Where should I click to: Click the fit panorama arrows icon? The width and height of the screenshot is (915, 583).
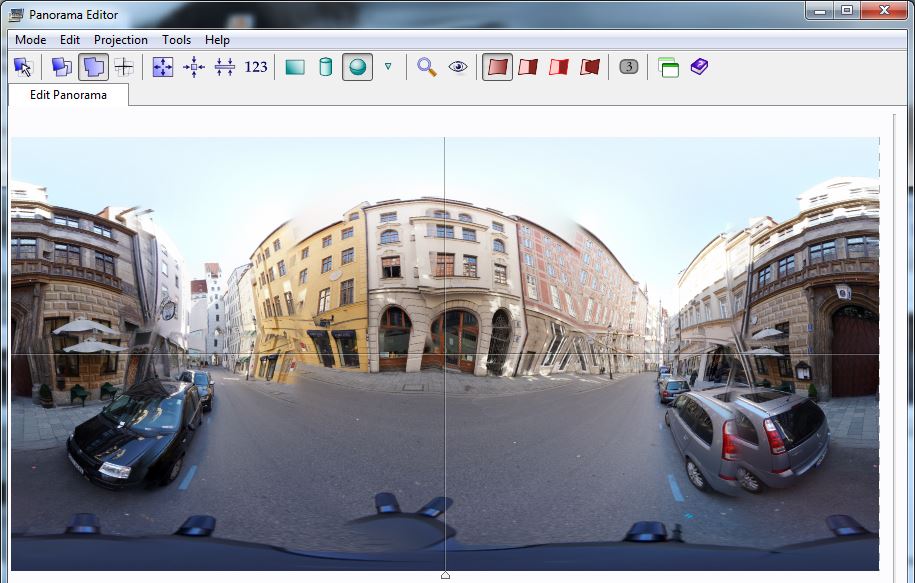[162, 67]
